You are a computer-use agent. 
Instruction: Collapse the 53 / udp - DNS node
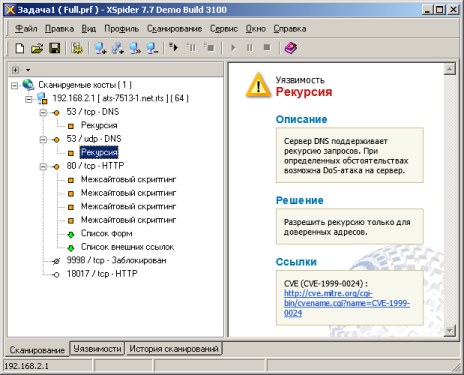click(x=43, y=139)
